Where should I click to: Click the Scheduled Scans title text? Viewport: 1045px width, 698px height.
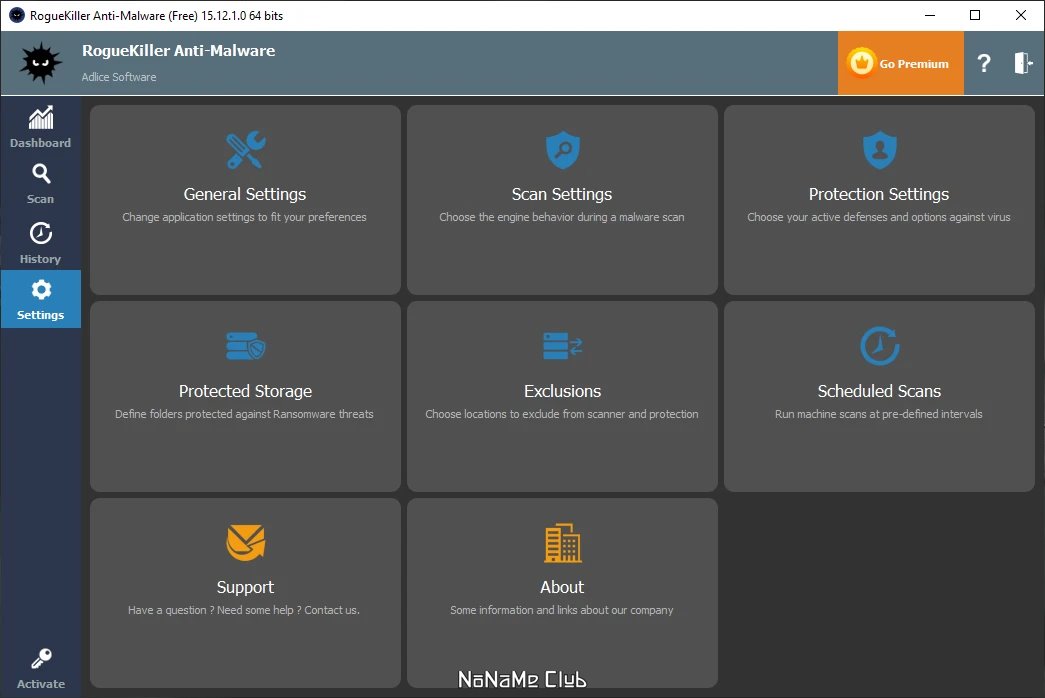tap(879, 391)
